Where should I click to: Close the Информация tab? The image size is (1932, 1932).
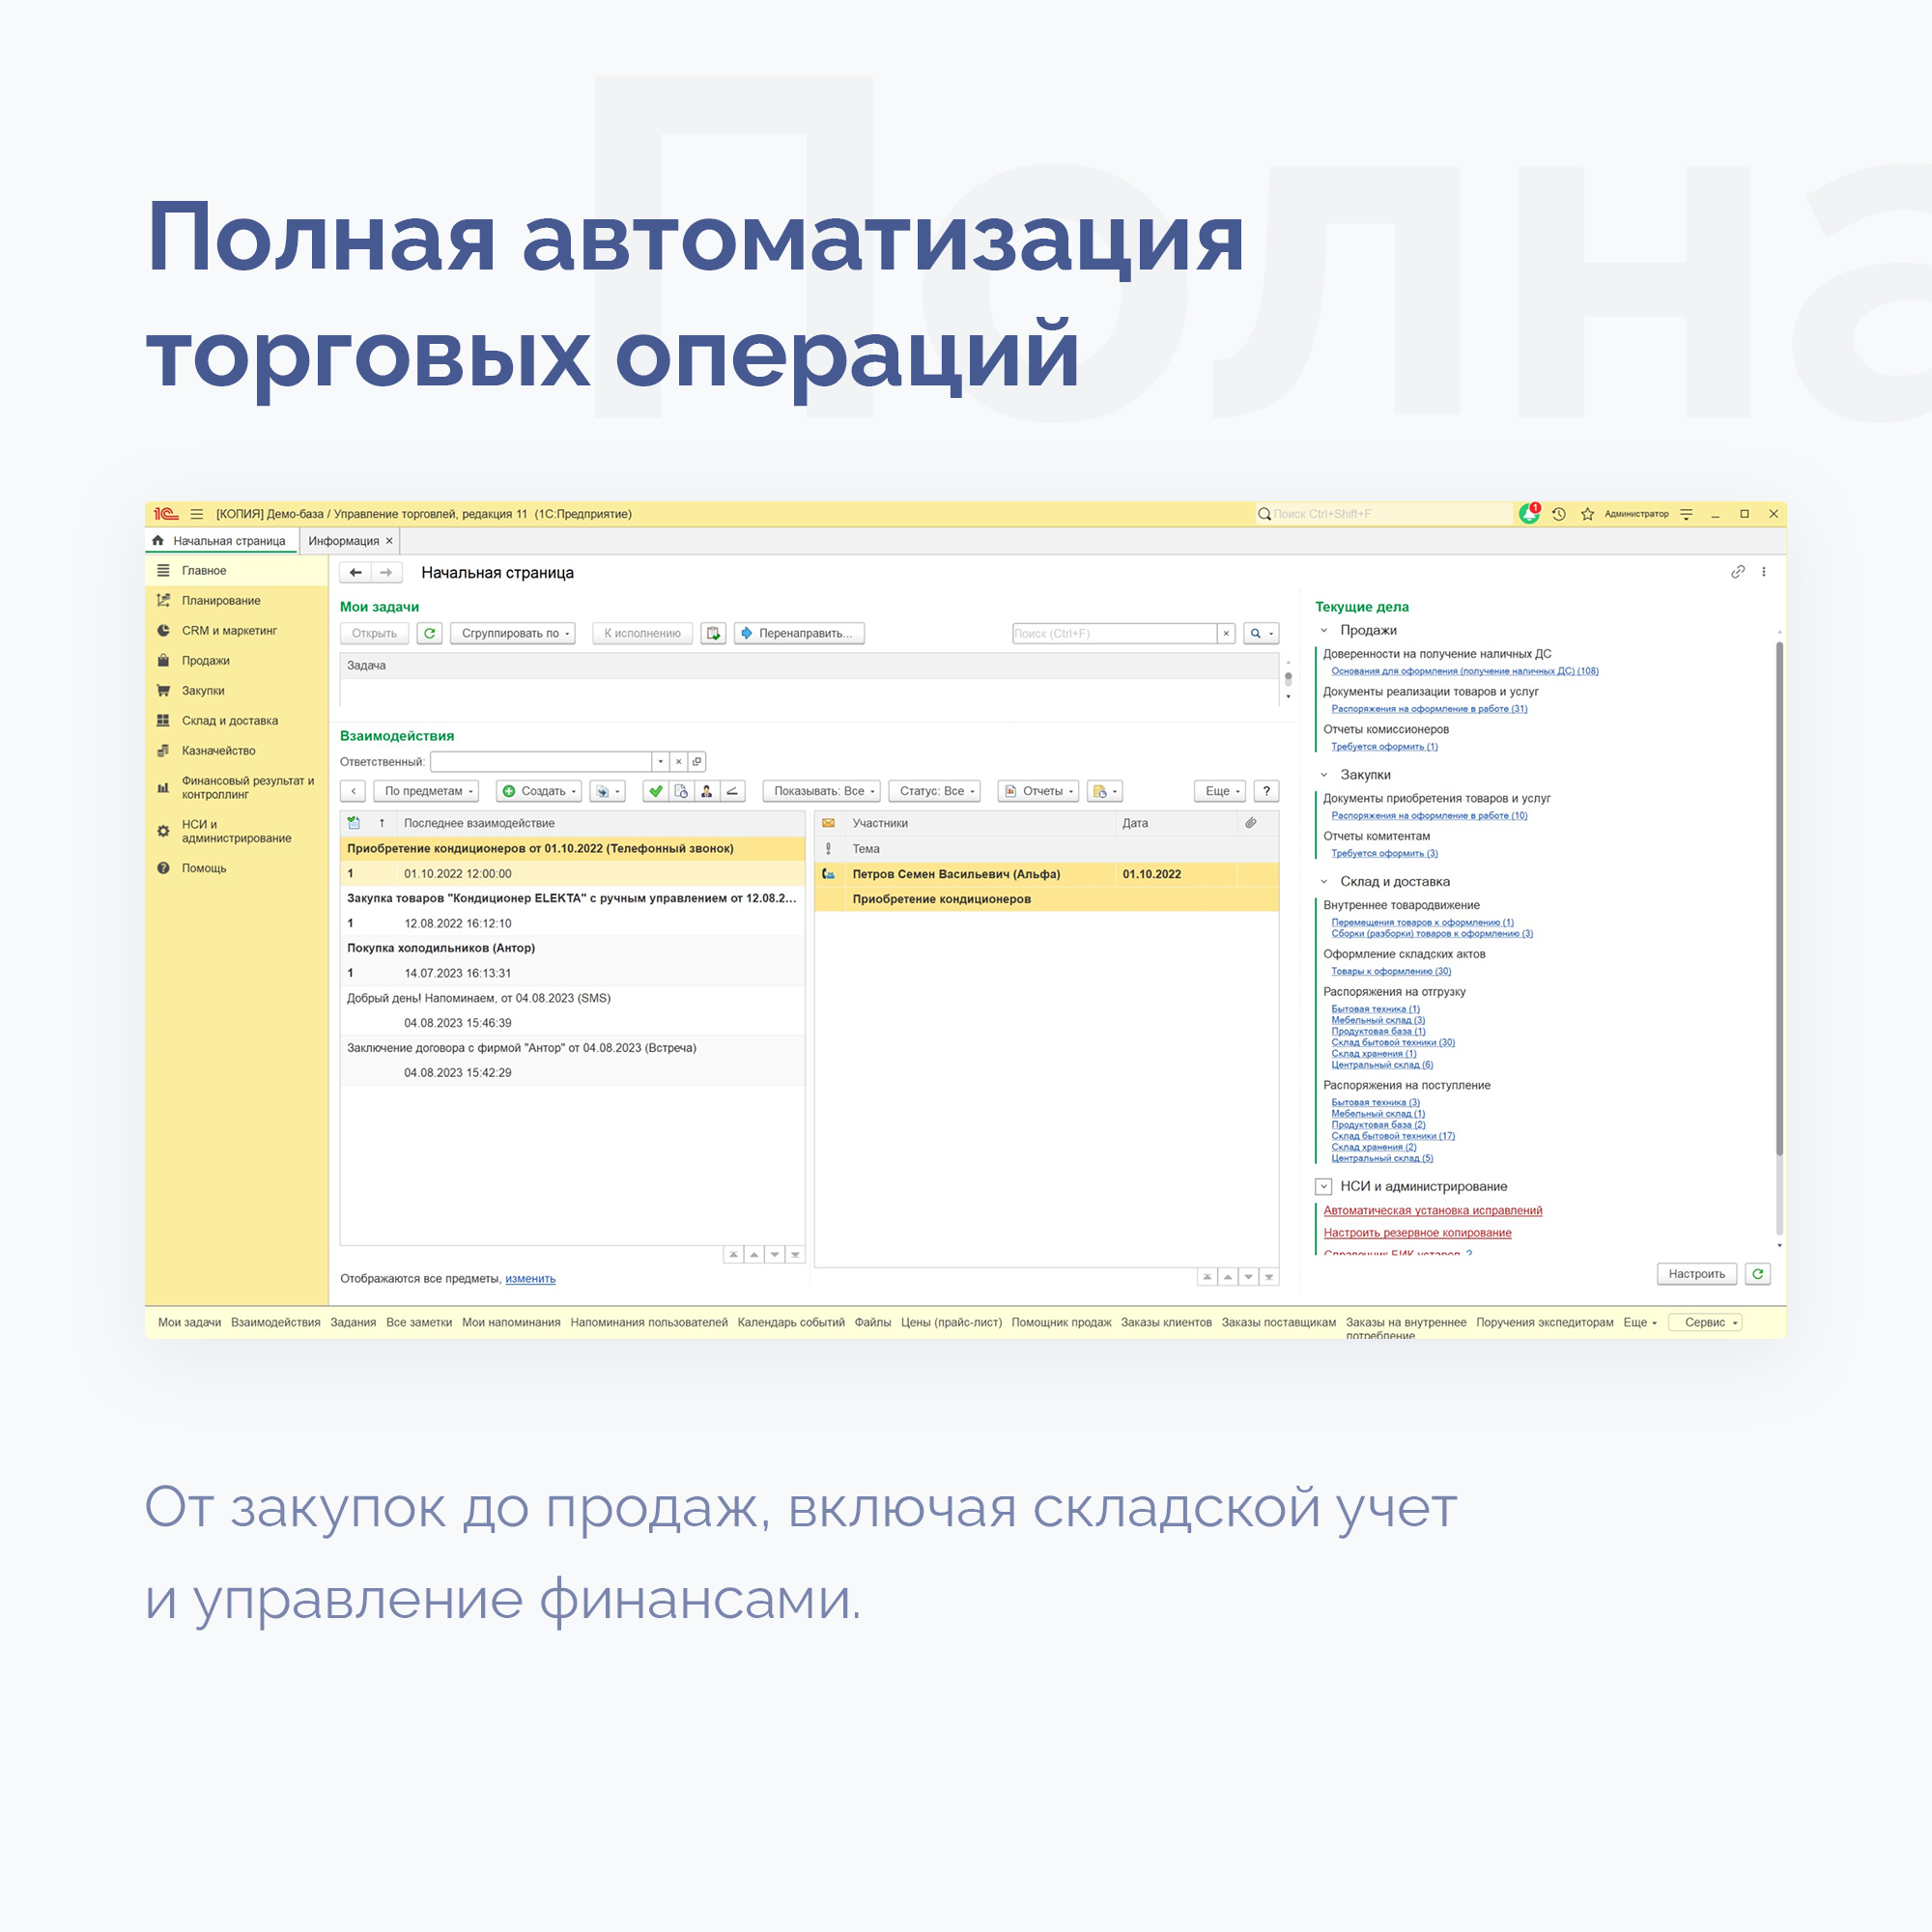(390, 541)
